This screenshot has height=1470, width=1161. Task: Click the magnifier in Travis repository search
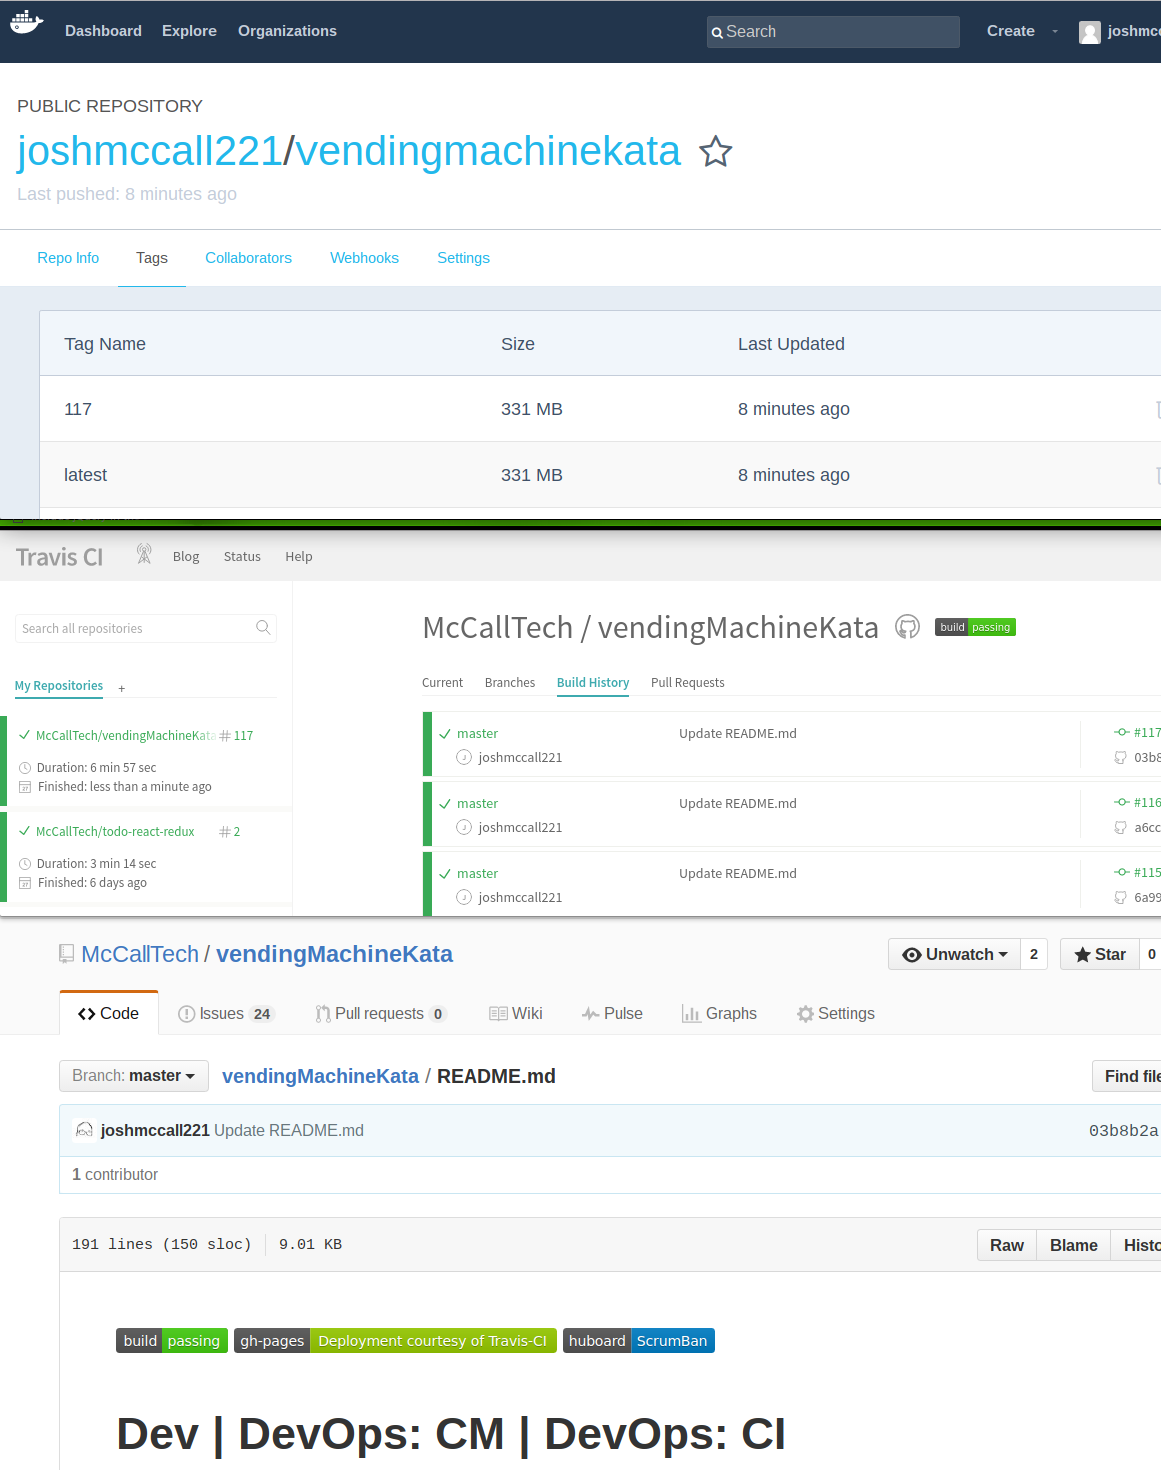pyautogui.click(x=263, y=628)
